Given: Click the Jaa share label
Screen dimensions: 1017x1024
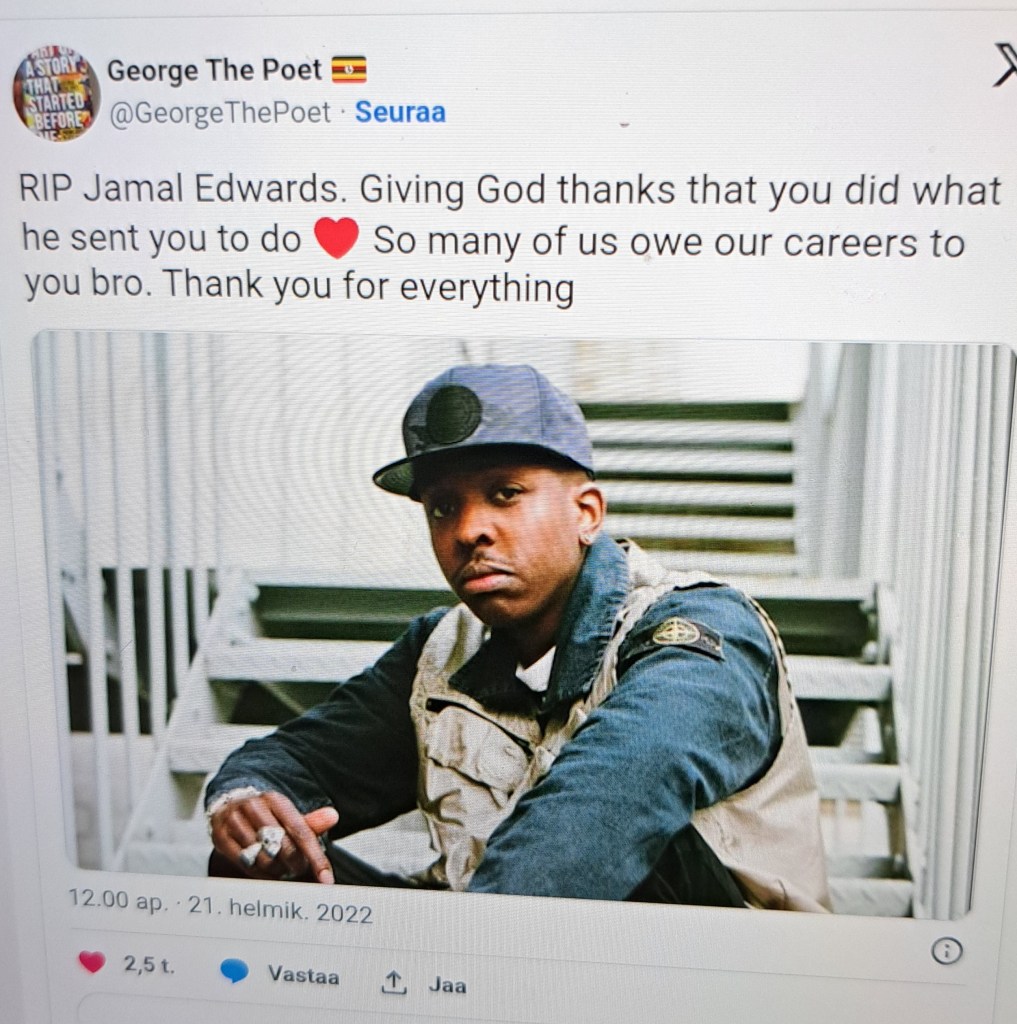Looking at the screenshot, I should click(x=447, y=984).
